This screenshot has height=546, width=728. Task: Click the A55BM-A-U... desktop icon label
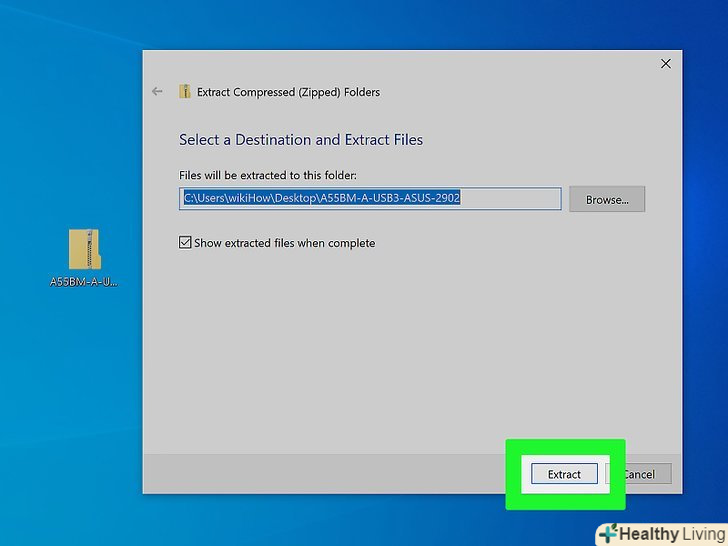click(x=84, y=282)
